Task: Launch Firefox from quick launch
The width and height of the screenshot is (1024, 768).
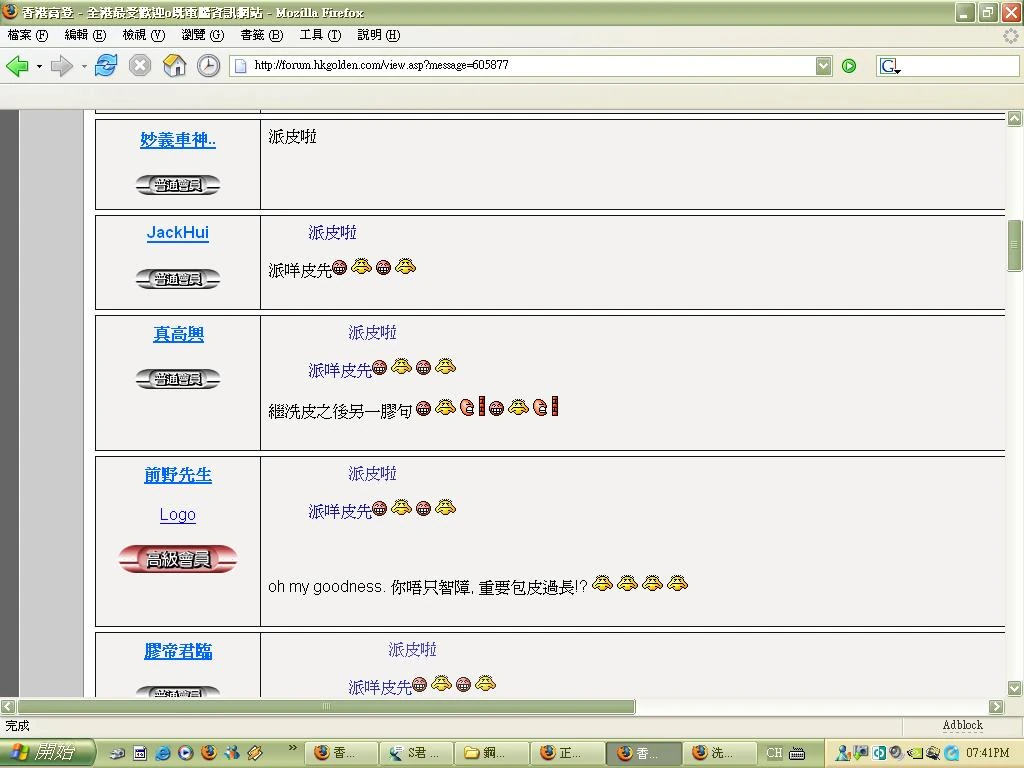Action: click(x=209, y=753)
